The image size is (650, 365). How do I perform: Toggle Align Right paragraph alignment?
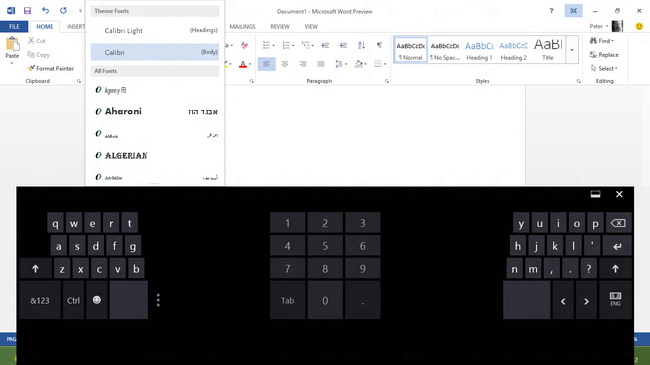[x=303, y=64]
